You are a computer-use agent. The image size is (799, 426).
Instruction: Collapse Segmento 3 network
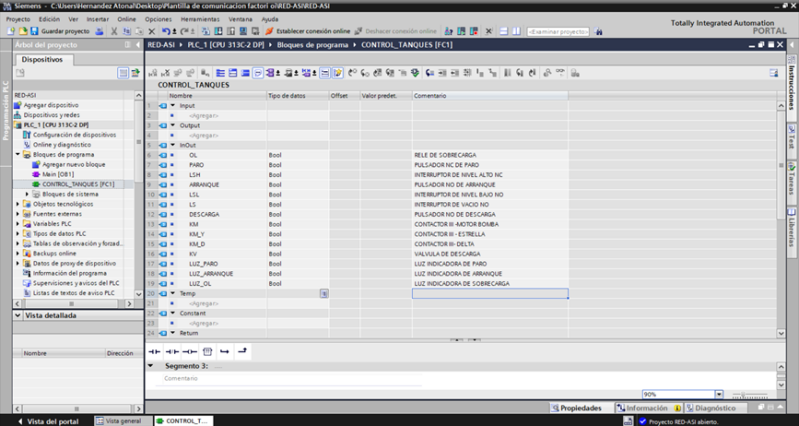[151, 366]
